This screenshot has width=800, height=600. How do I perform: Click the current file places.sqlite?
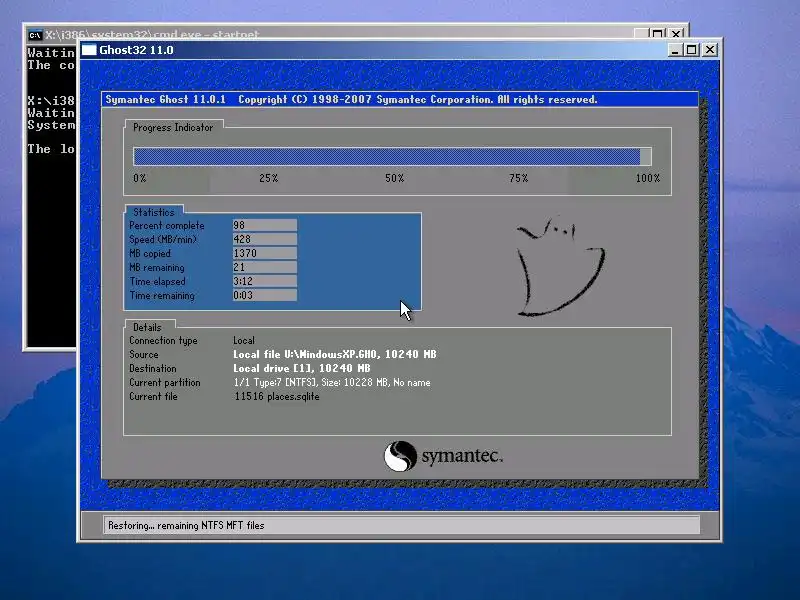(x=277, y=396)
